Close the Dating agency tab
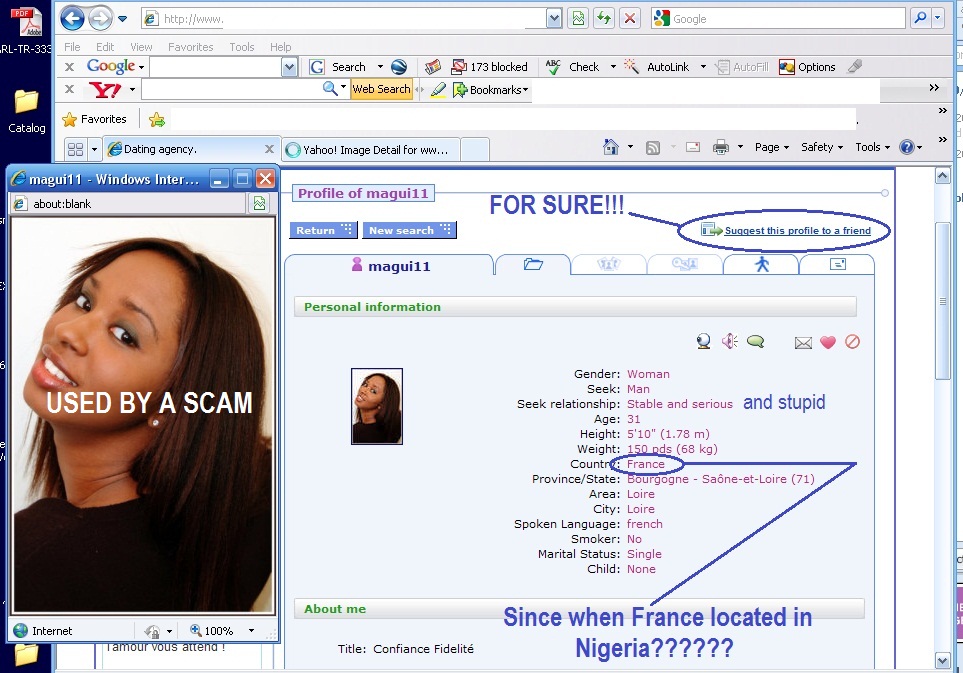963x673 pixels. (269, 149)
